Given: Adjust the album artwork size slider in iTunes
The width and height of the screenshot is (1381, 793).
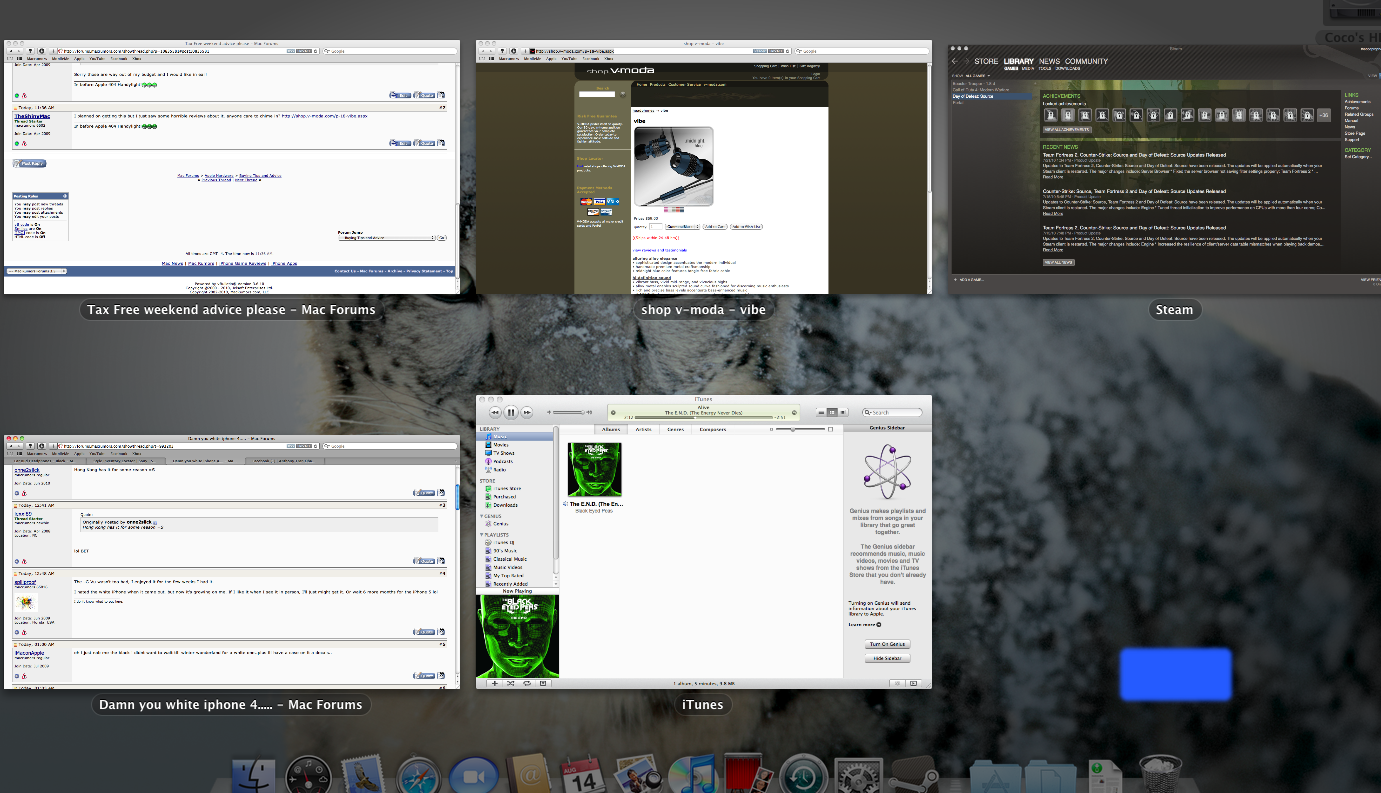Looking at the screenshot, I should pyautogui.click(x=800, y=429).
